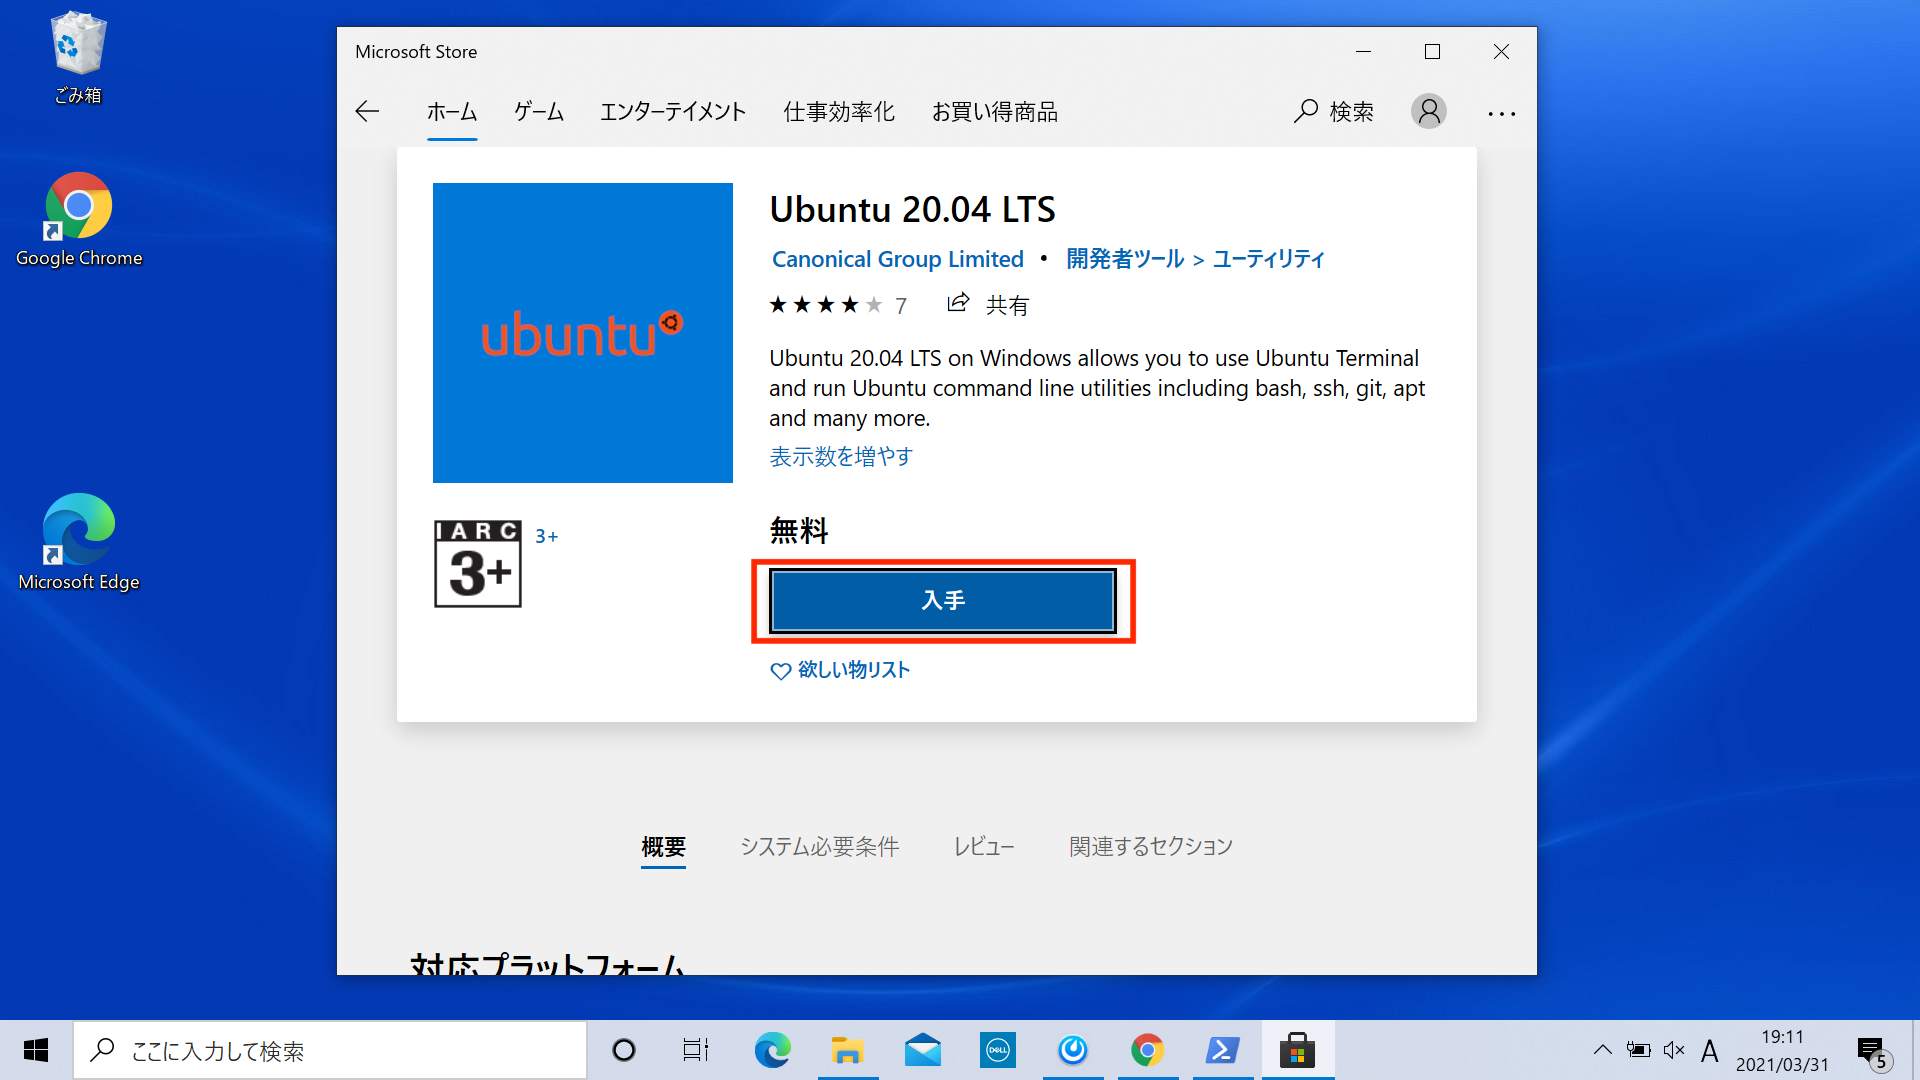This screenshot has width=1920, height=1080.
Task: Expand description with 表示数を増やす
Action: coord(841,457)
